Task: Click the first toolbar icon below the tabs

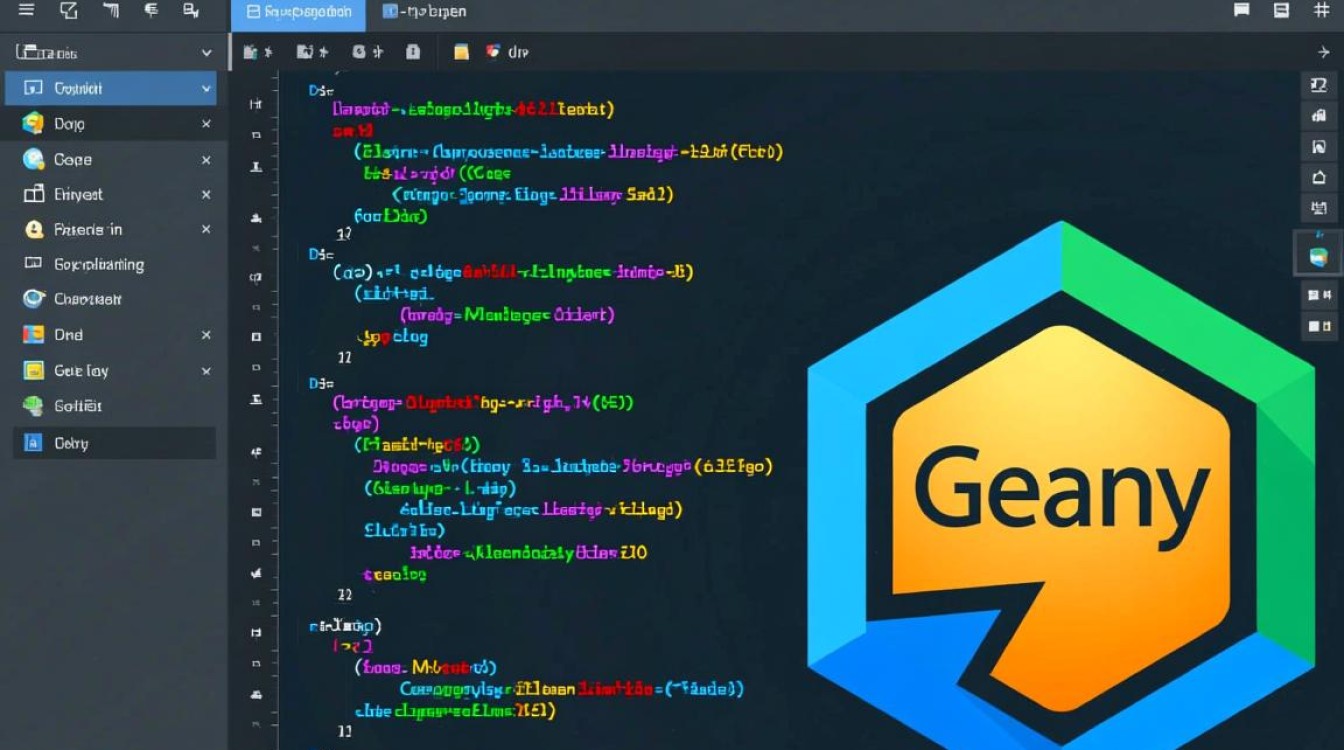Action: coord(251,52)
